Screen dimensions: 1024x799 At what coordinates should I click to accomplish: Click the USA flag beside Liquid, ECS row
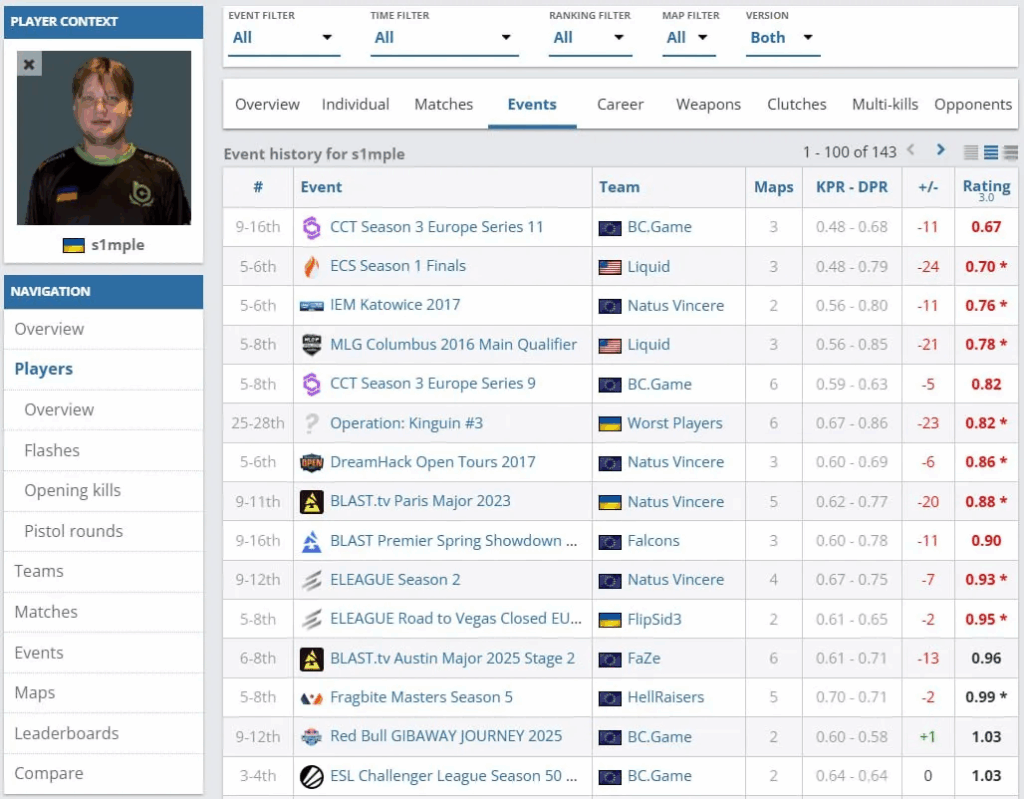tap(609, 267)
